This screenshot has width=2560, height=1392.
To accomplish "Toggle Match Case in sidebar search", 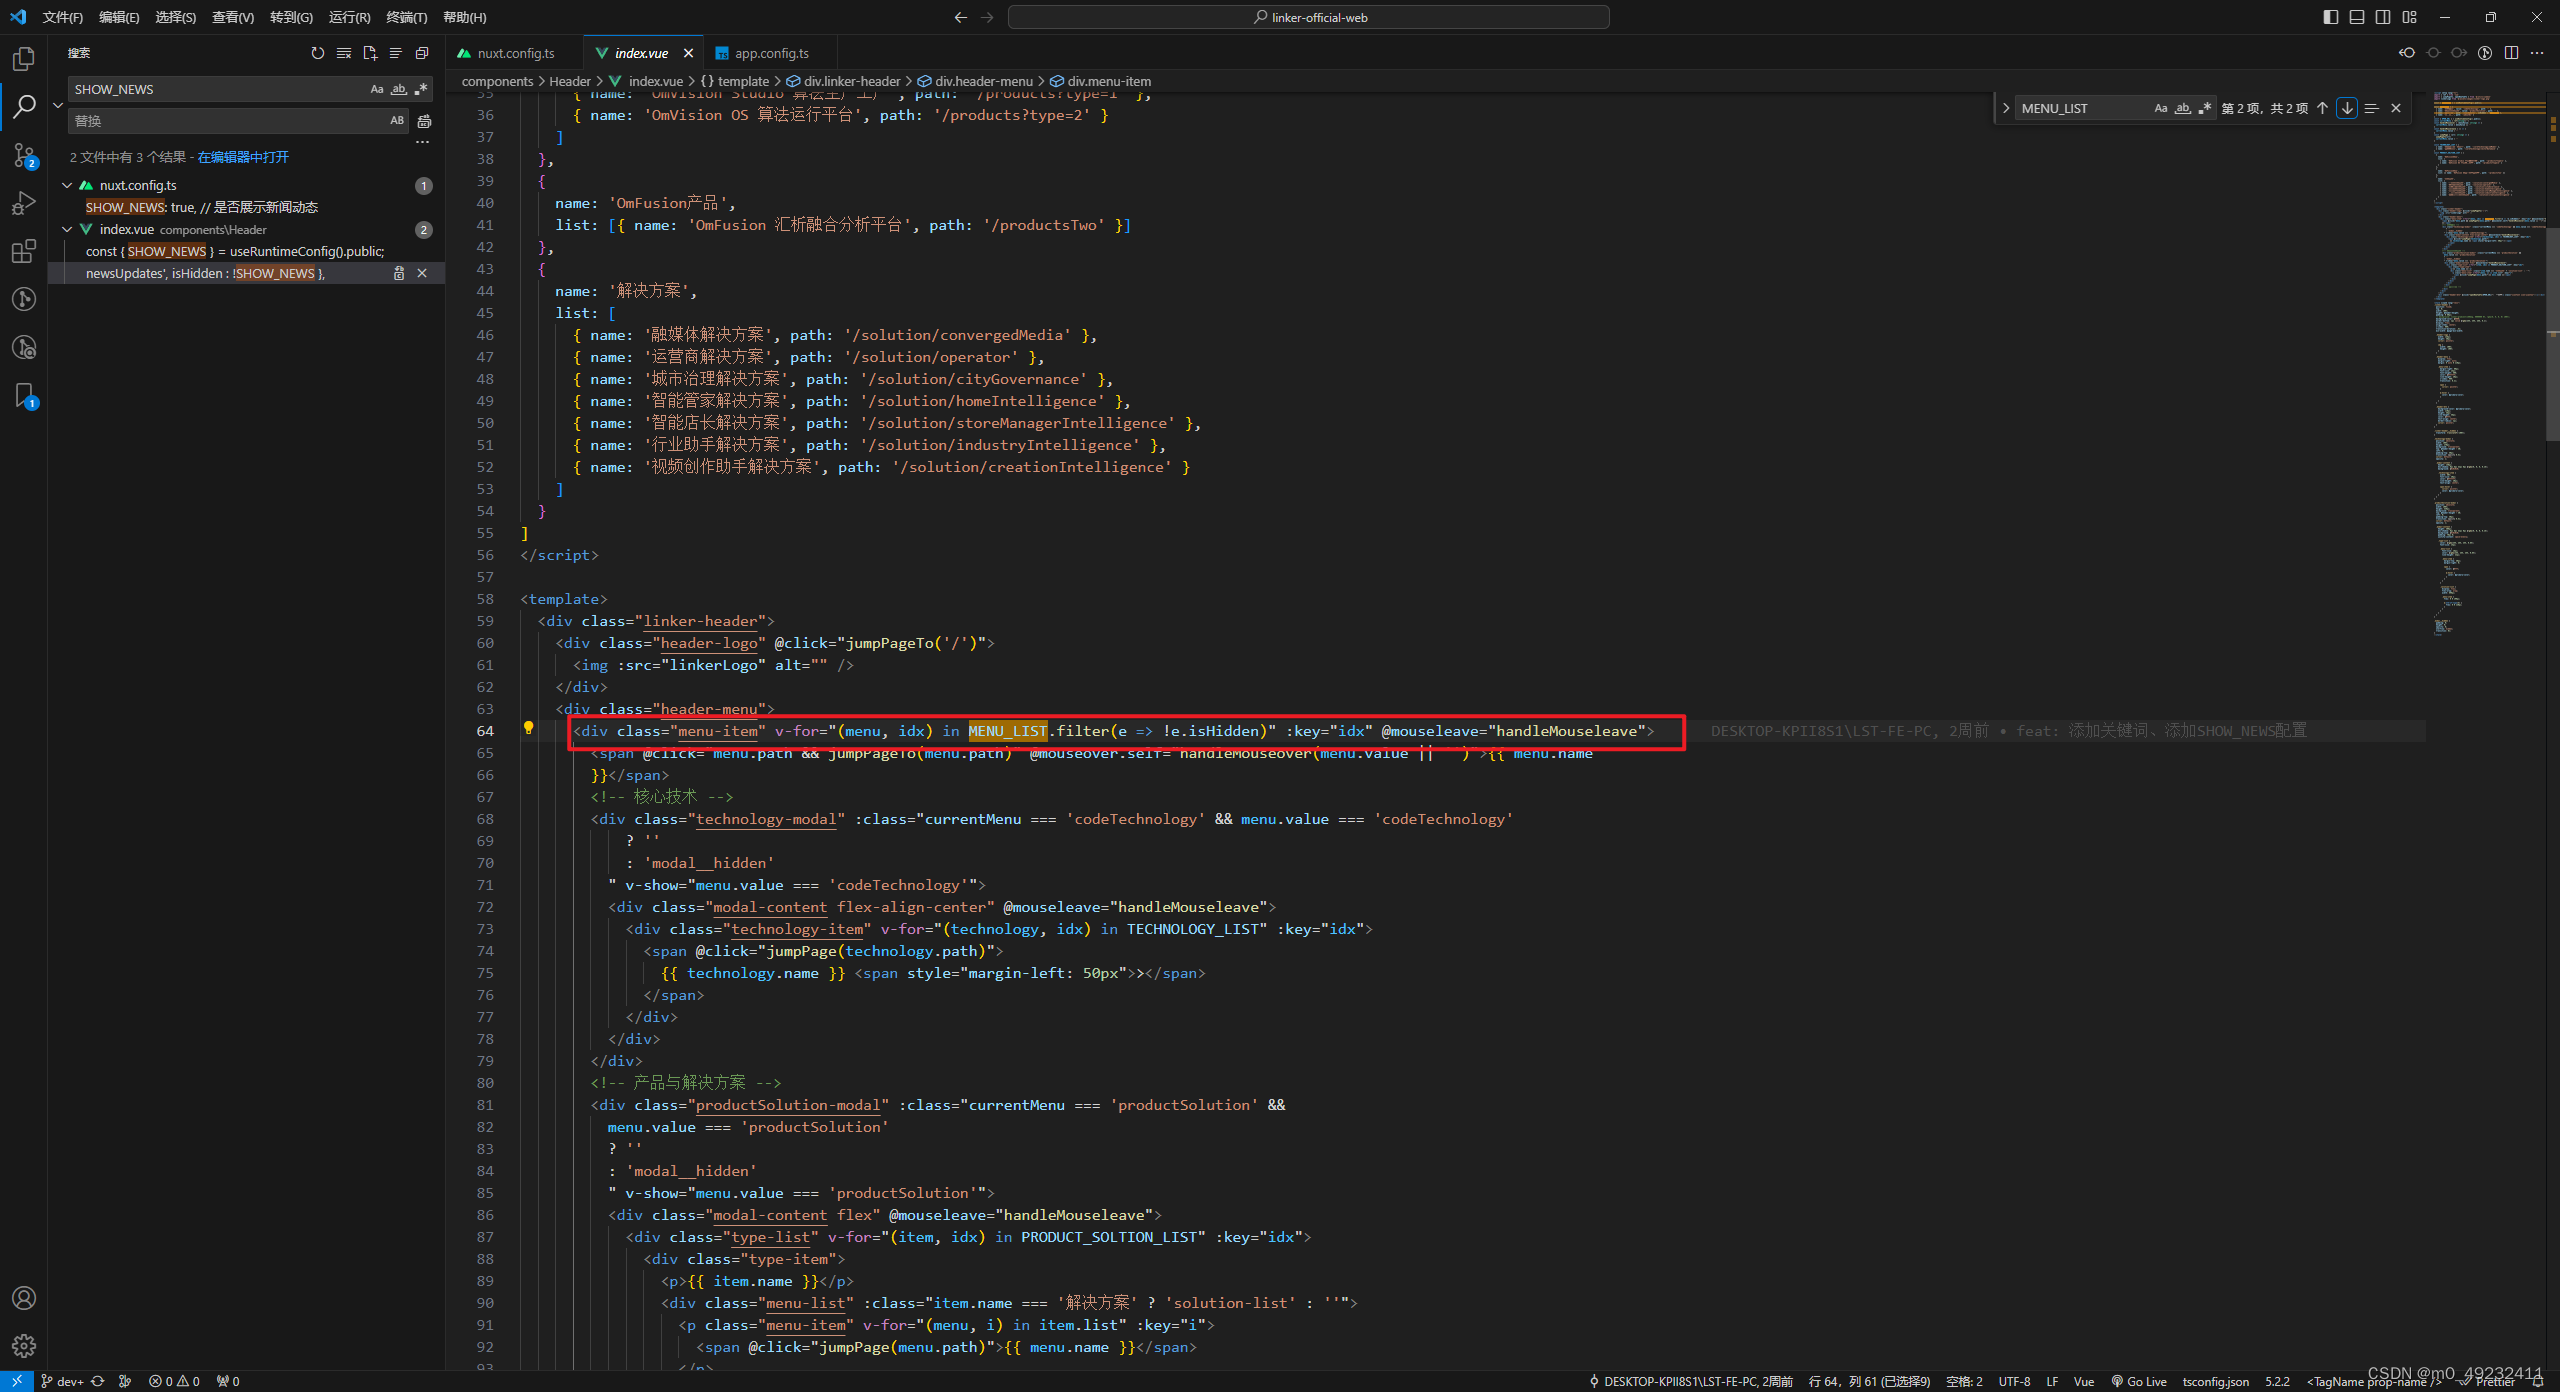I will pos(377,89).
